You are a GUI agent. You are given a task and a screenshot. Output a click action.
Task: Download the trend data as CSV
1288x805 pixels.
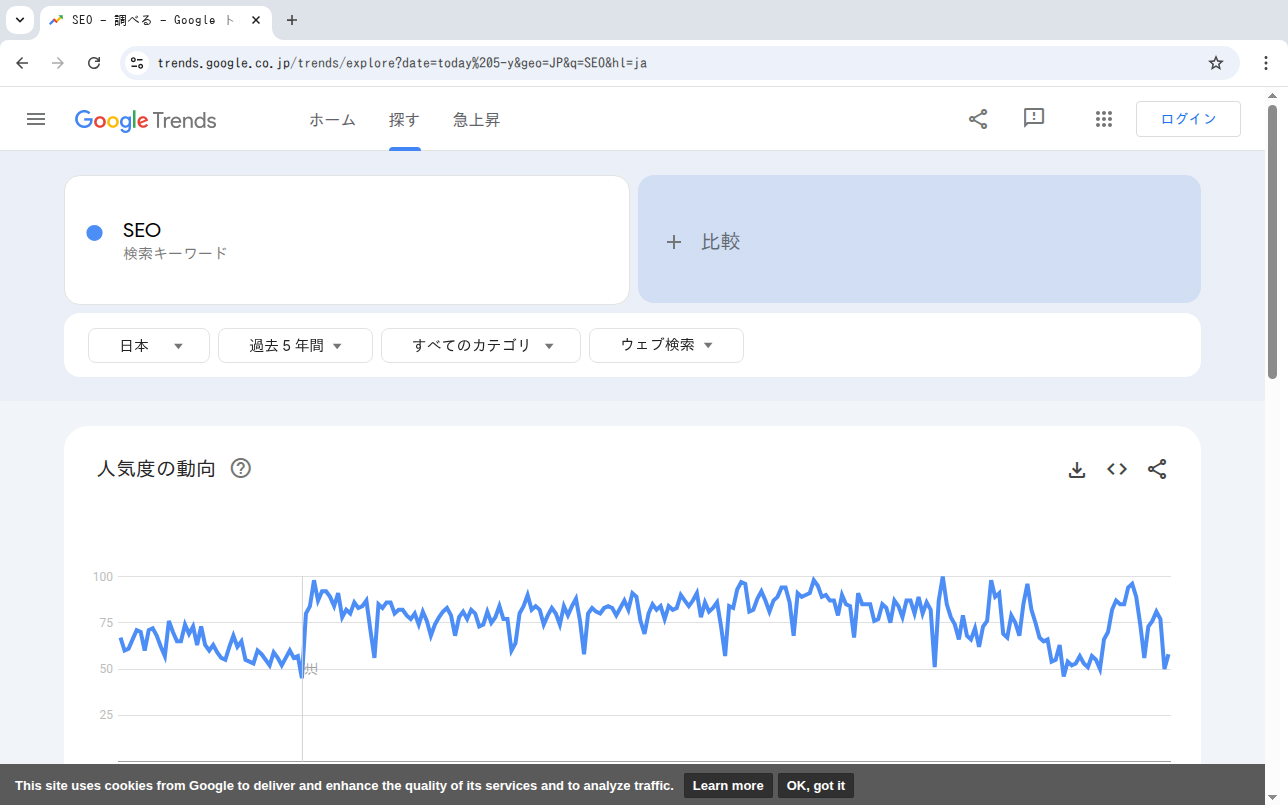[x=1077, y=468]
